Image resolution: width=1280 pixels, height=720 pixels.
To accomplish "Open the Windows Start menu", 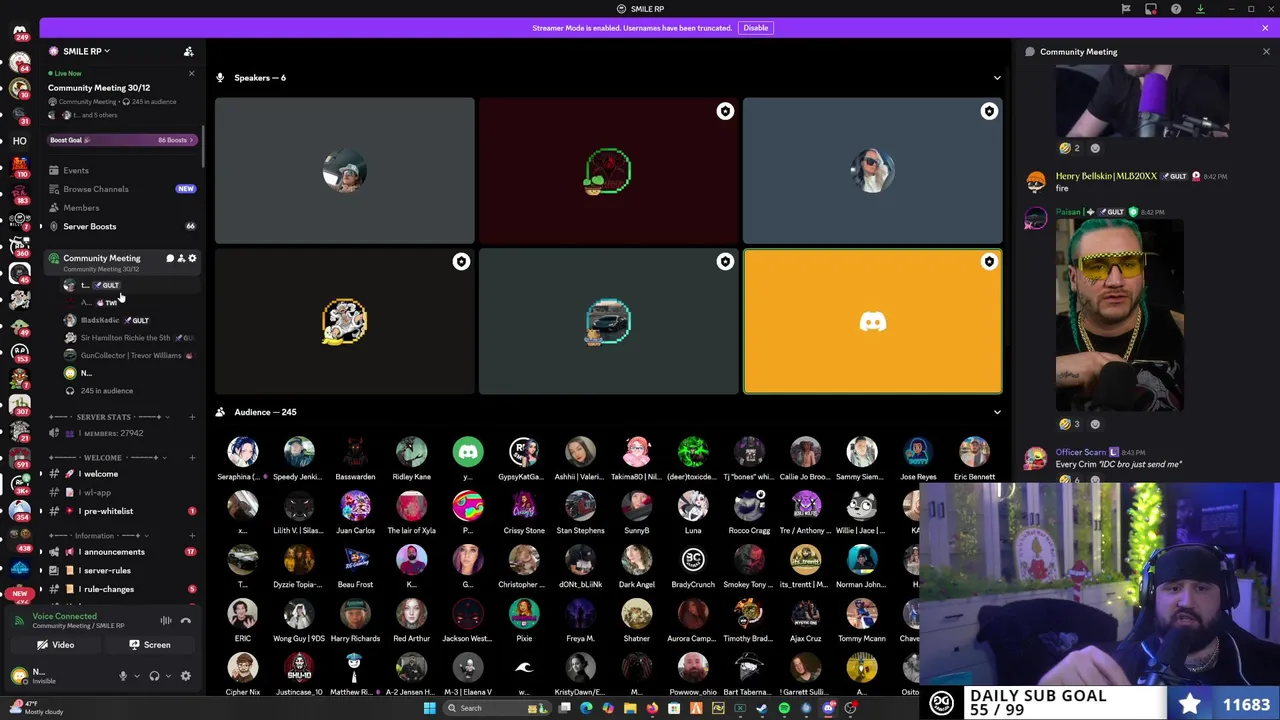I will tap(429, 708).
